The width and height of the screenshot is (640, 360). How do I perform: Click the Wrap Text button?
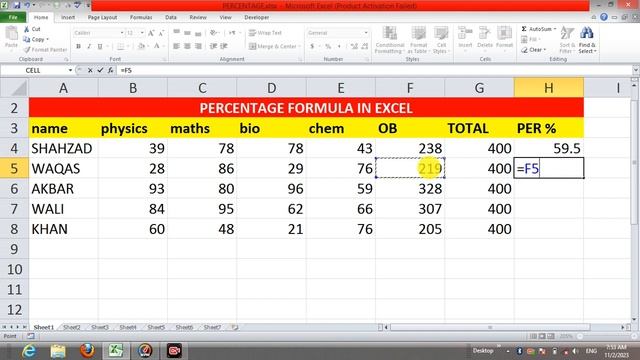265,33
